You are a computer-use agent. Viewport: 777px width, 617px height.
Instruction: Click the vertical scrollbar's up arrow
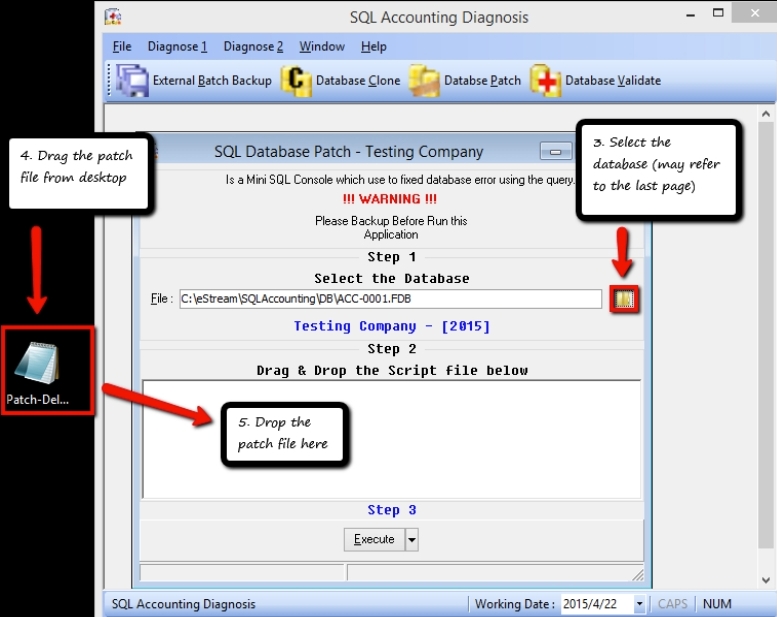(767, 114)
